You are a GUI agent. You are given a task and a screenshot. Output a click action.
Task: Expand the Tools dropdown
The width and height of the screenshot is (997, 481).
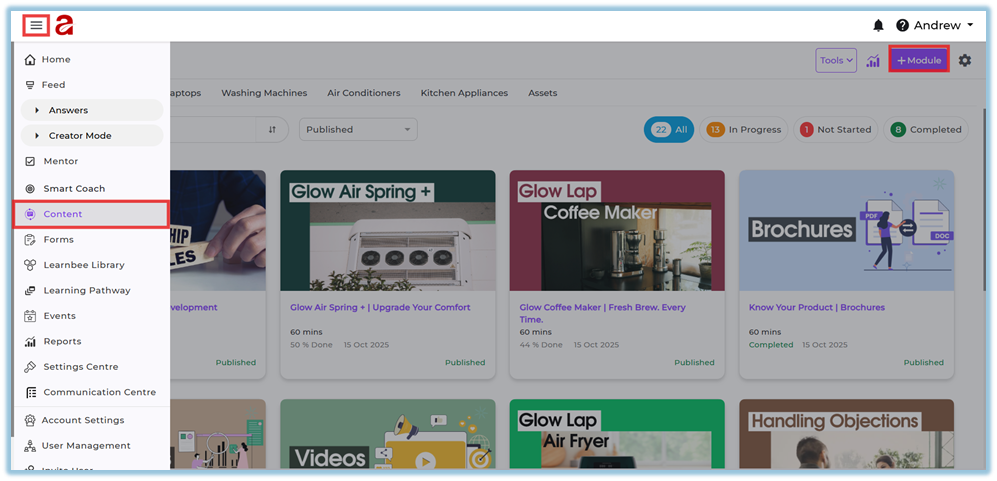pos(836,61)
